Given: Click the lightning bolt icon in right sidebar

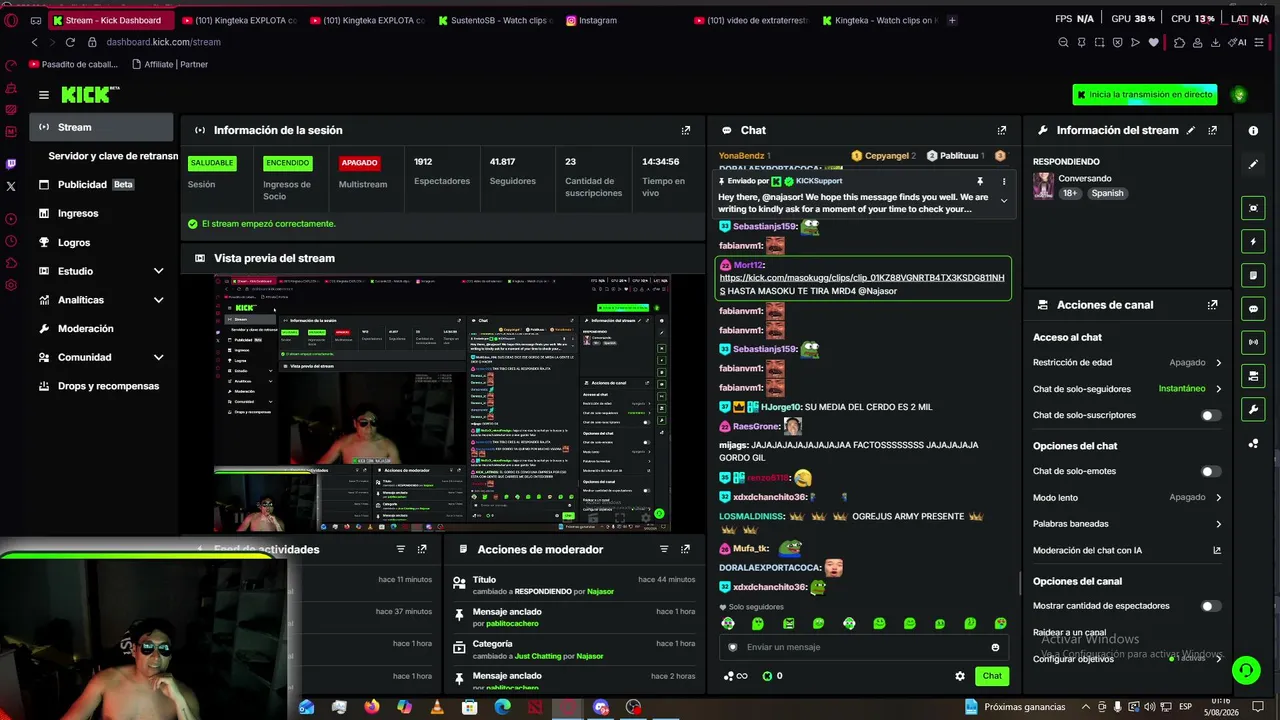Looking at the screenshot, I should coord(1253,242).
